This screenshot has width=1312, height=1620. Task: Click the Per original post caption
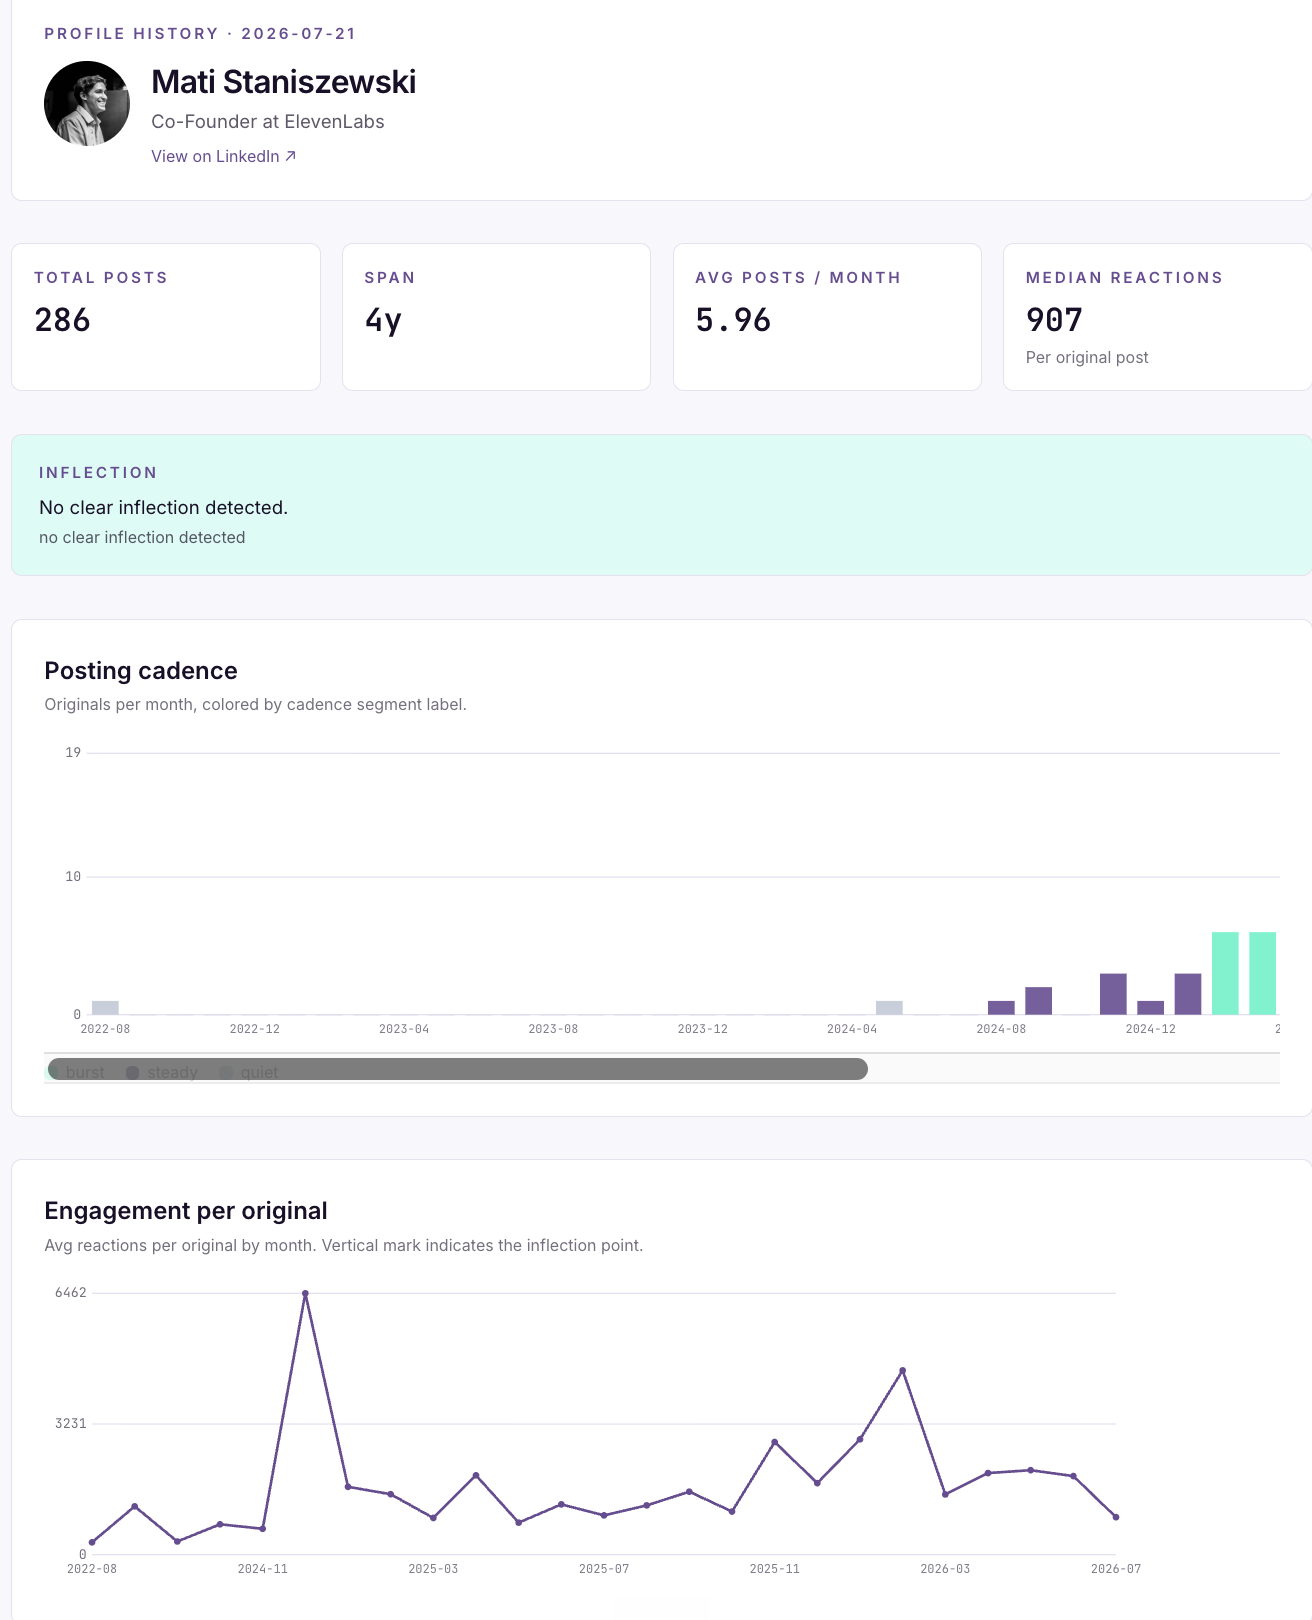[1087, 358]
